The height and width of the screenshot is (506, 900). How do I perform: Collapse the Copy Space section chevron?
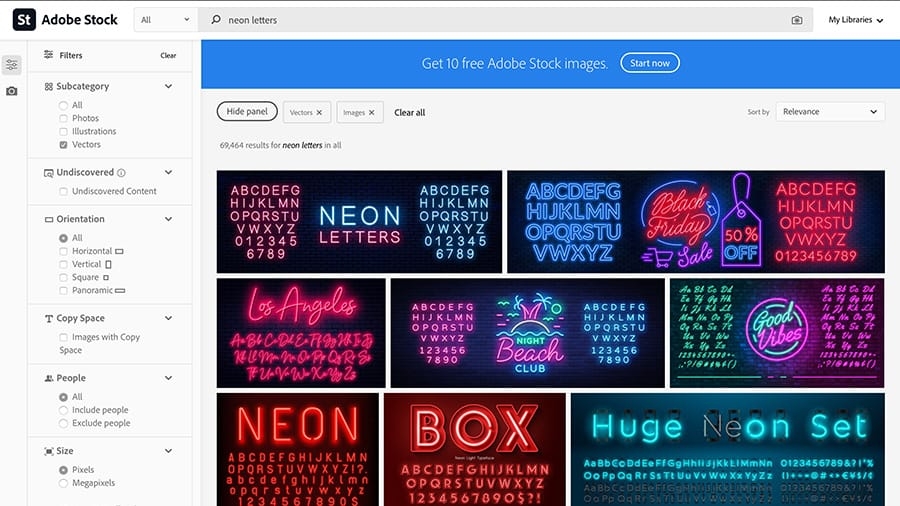[168, 318]
